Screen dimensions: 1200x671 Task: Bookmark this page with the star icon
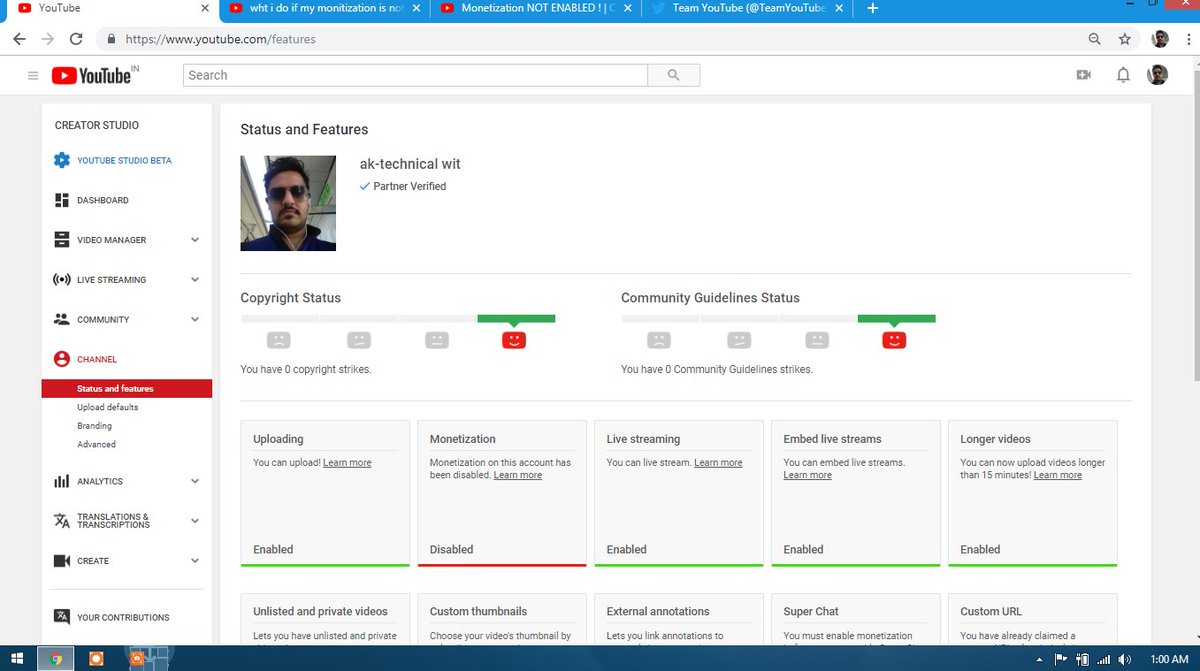(x=1125, y=39)
